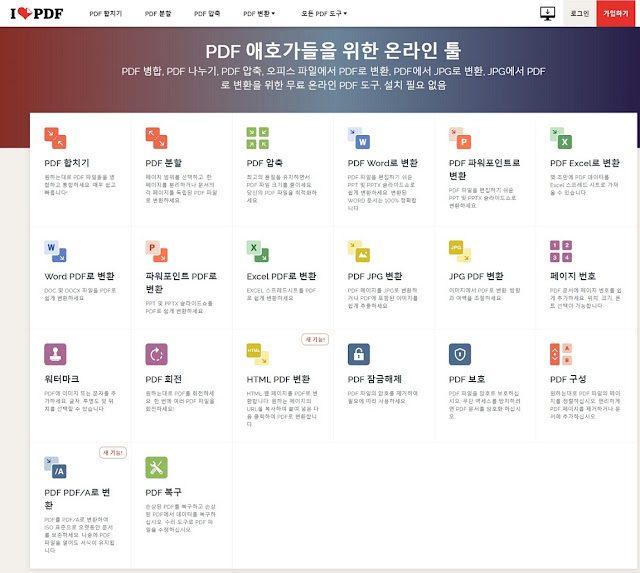
Task: Click 새 기능 badge on PDF/A card
Action: pos(113,453)
